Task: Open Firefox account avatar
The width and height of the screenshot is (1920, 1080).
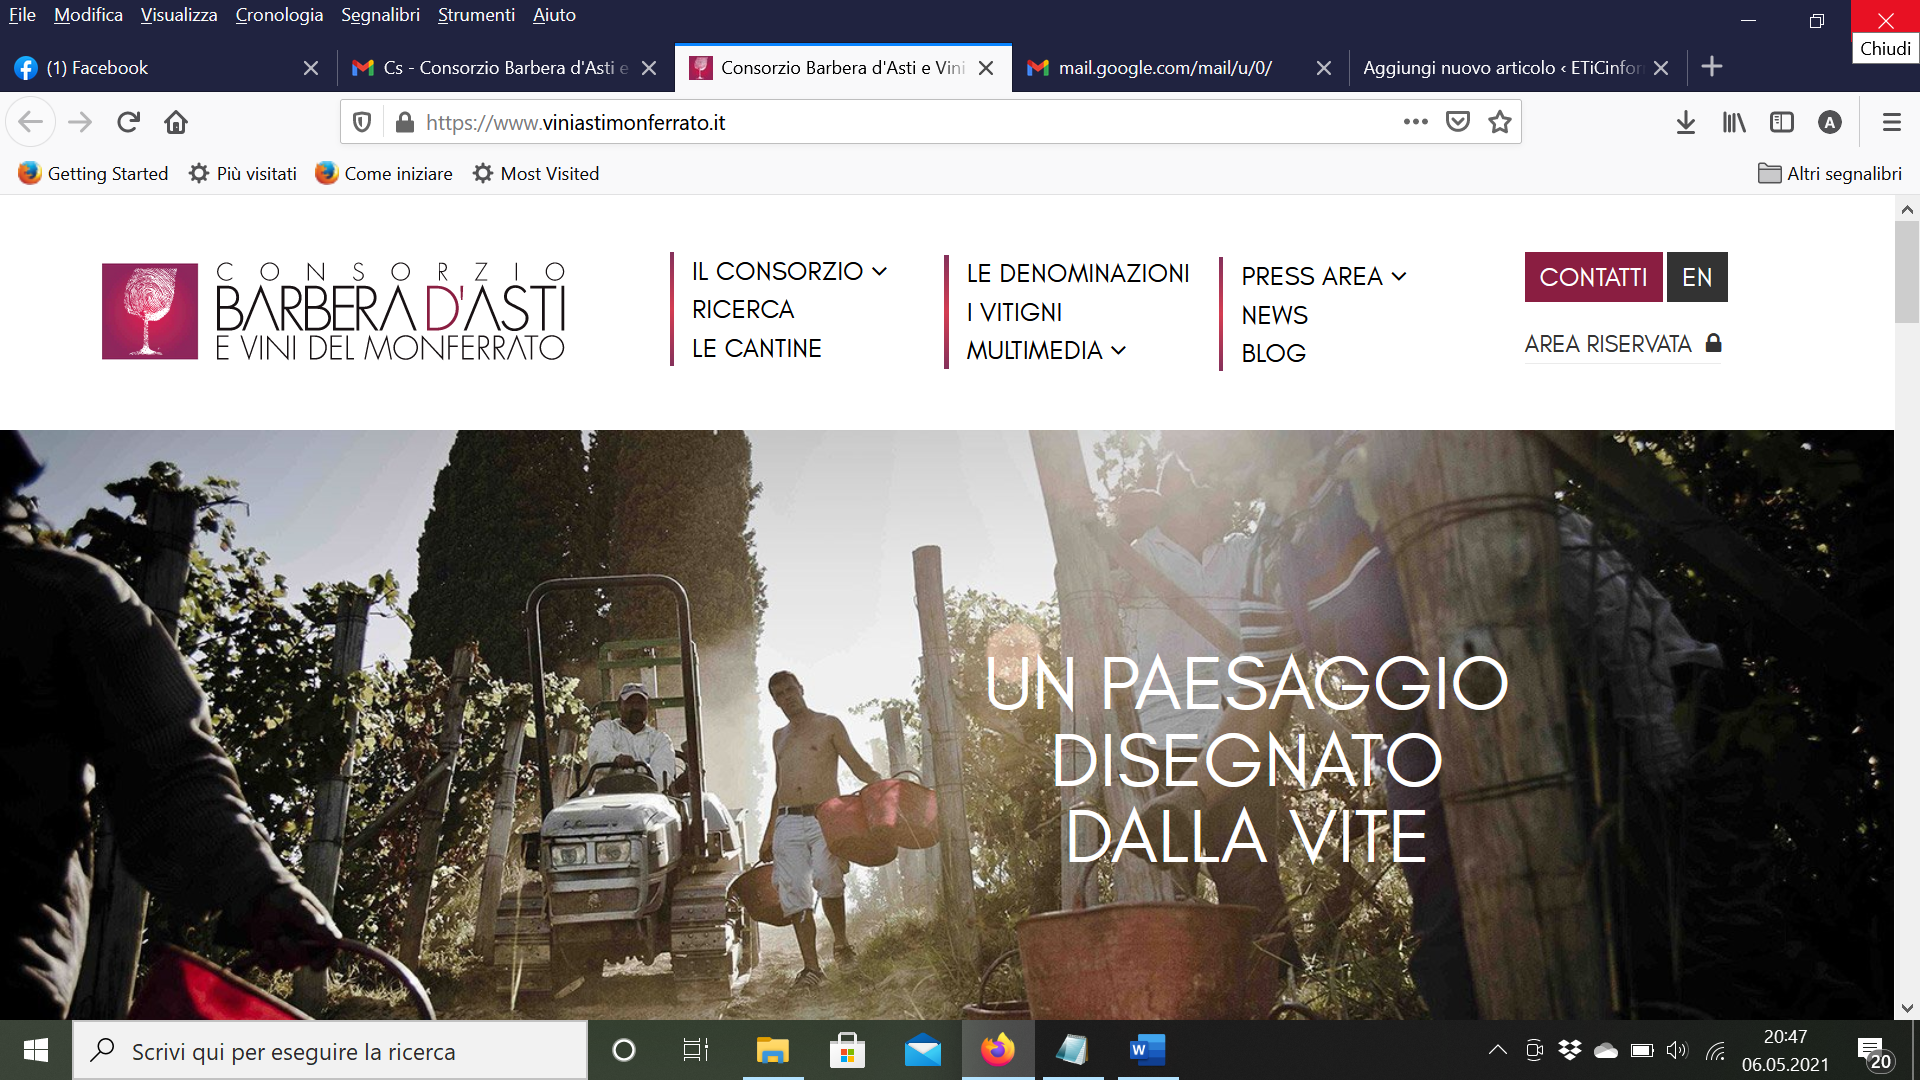Action: [x=1829, y=122]
